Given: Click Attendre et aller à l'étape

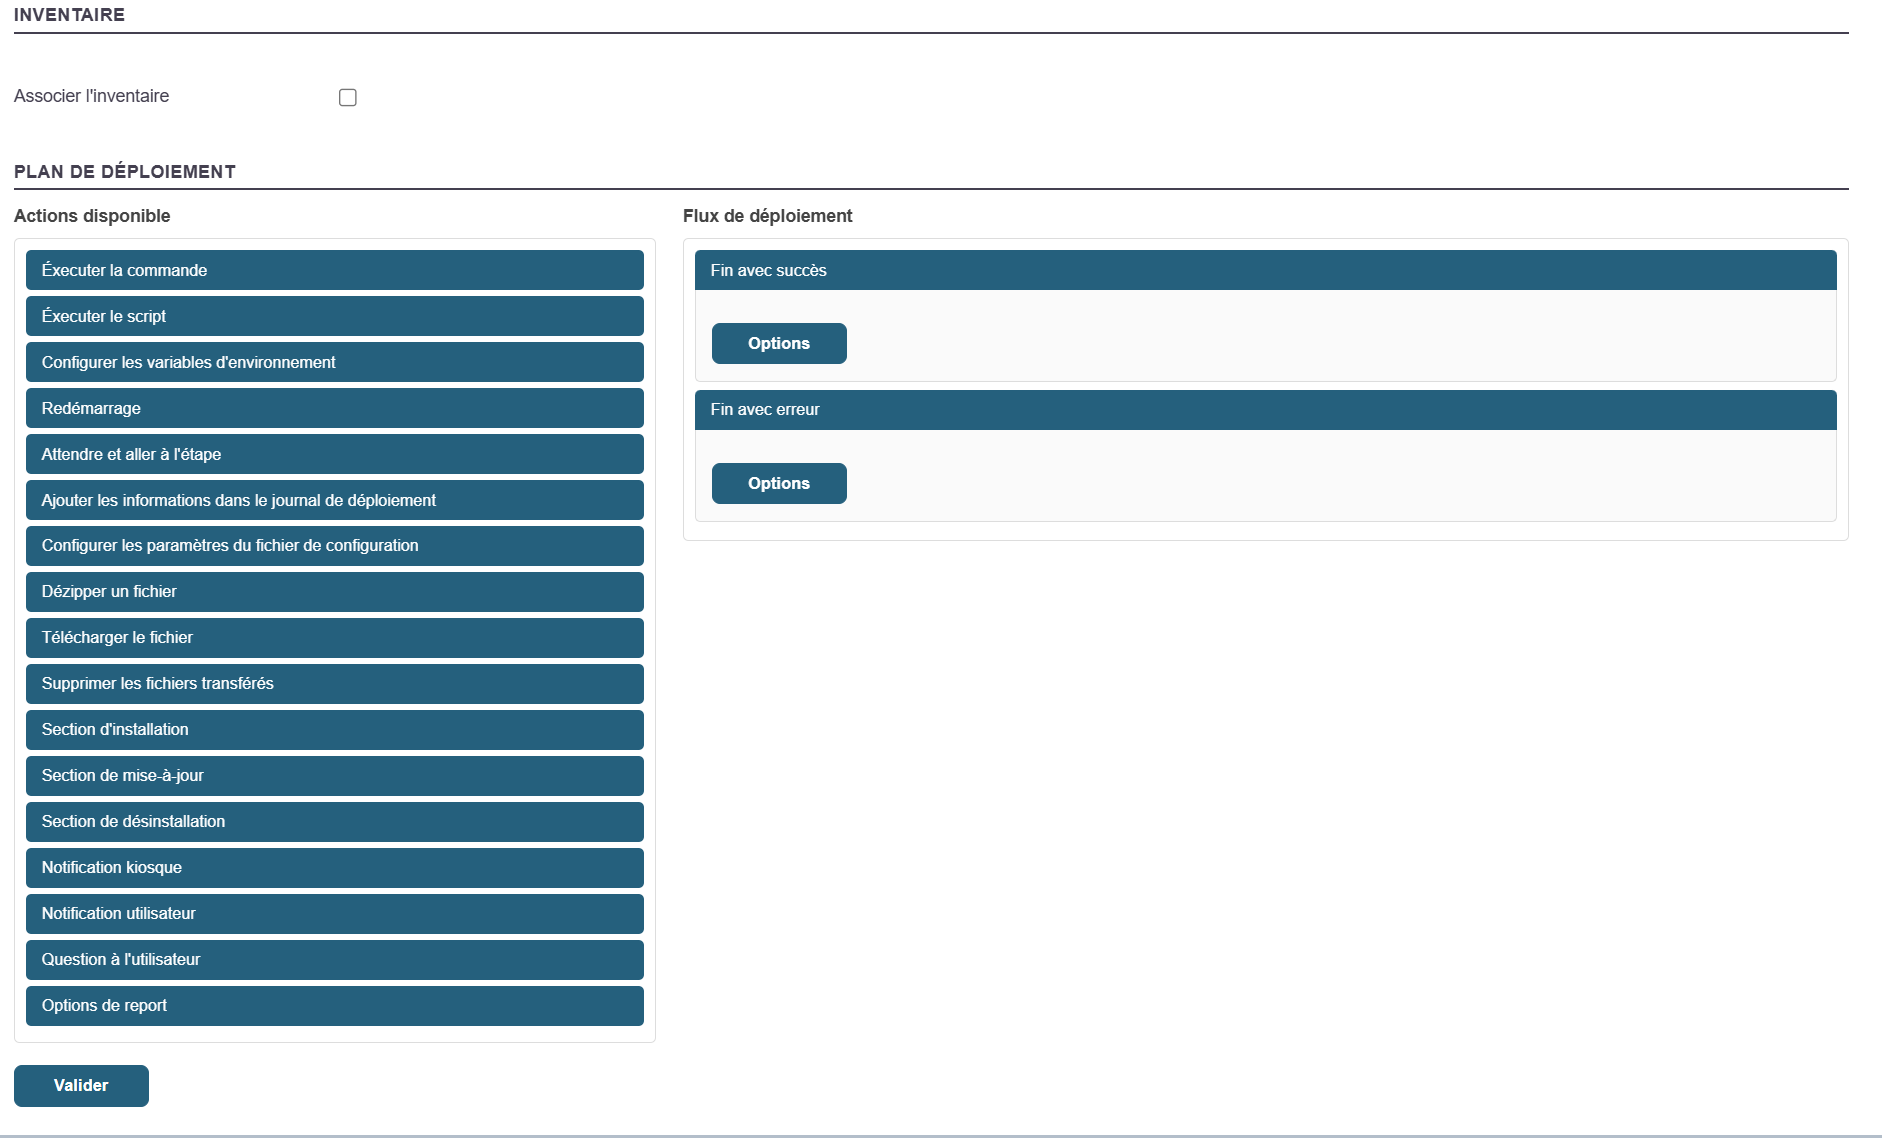Looking at the screenshot, I should click(x=334, y=454).
